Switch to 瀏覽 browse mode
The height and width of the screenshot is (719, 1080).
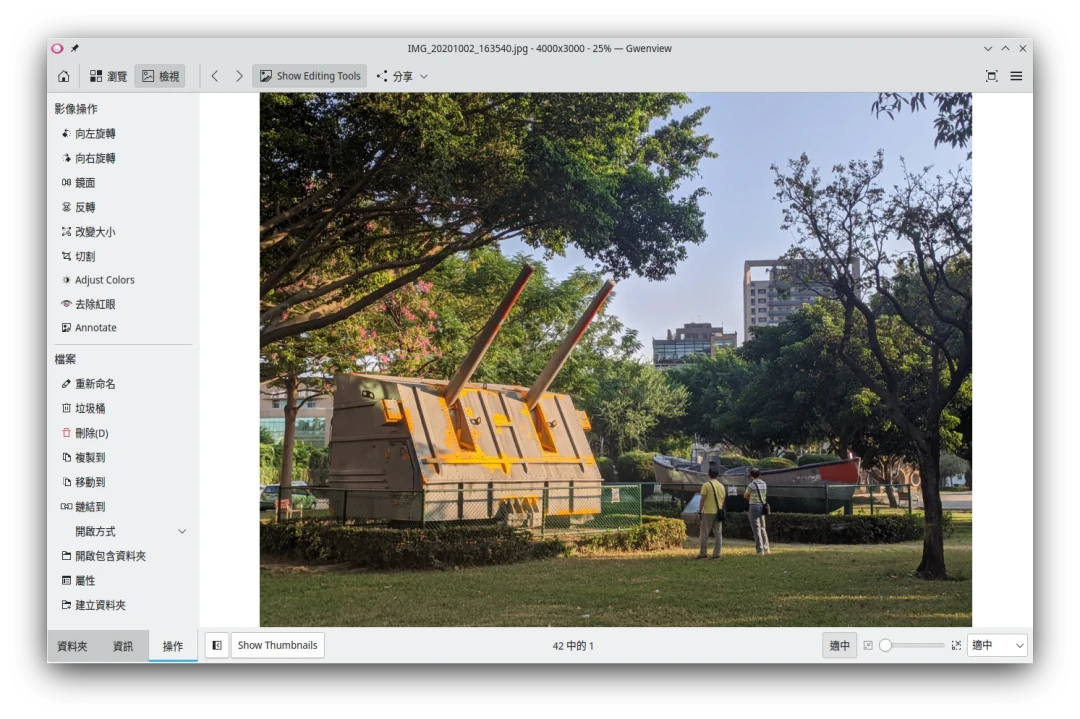click(108, 76)
